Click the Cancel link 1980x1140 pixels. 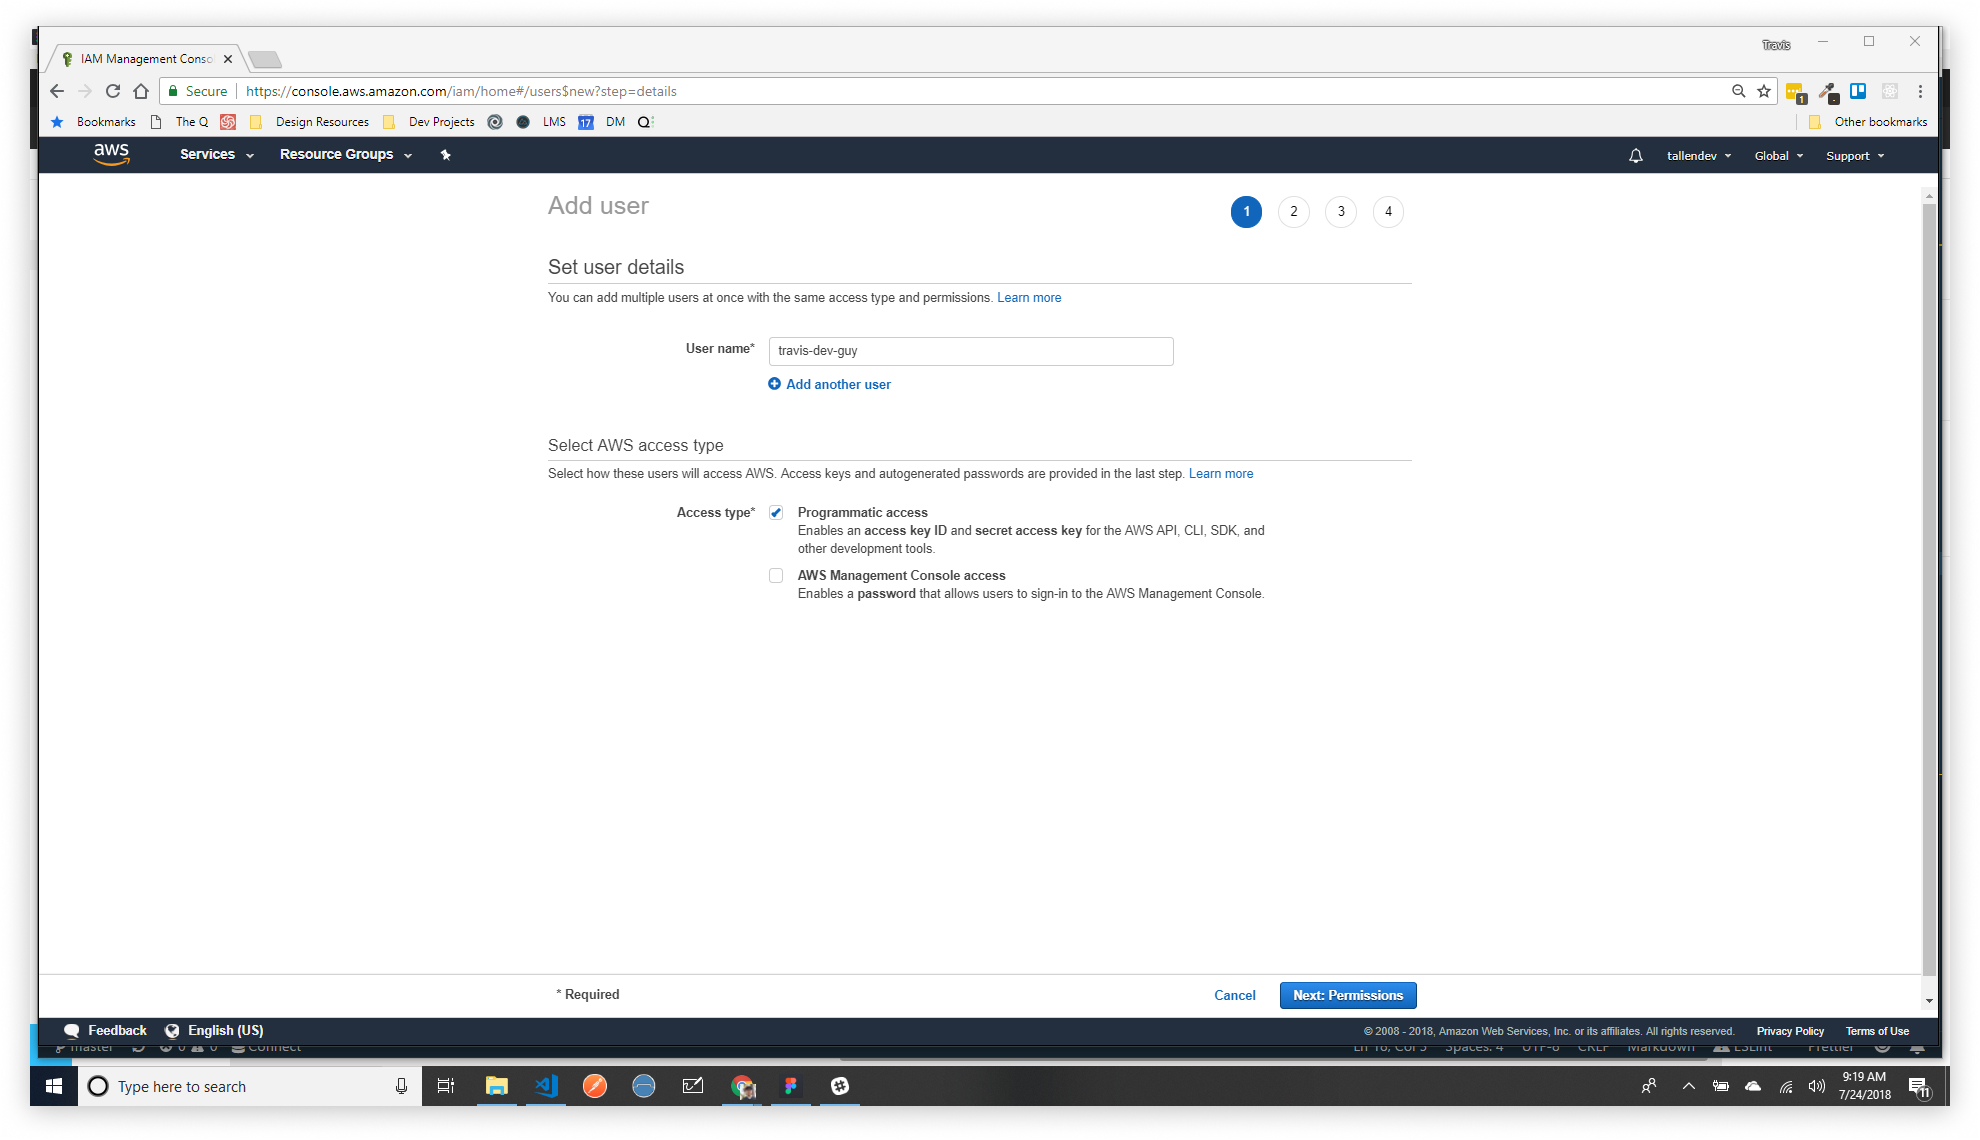point(1234,995)
